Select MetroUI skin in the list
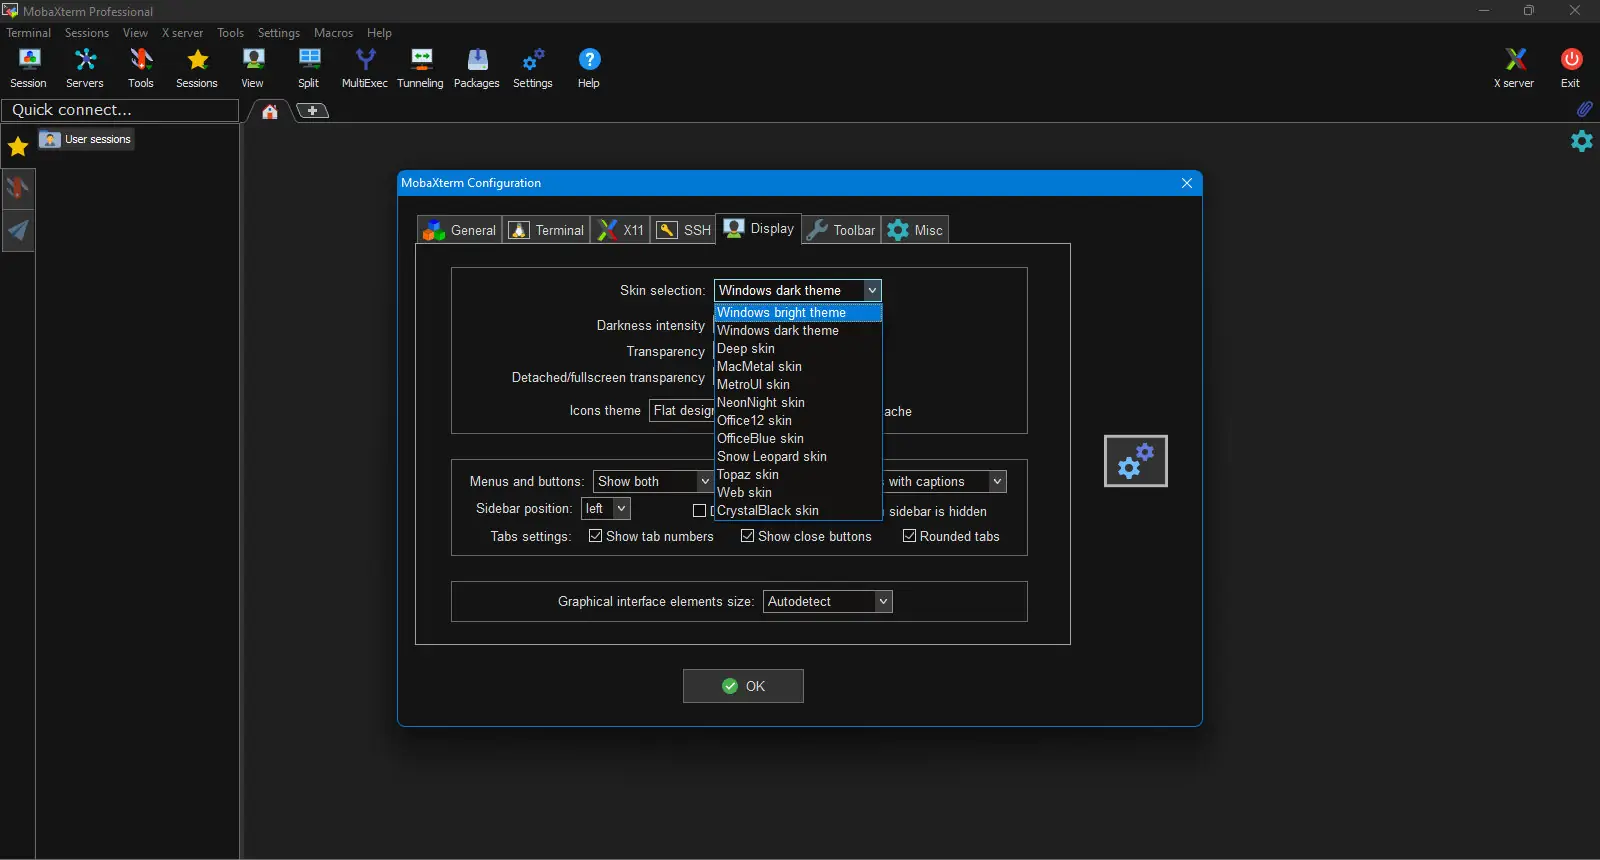The width and height of the screenshot is (1600, 860). point(798,385)
